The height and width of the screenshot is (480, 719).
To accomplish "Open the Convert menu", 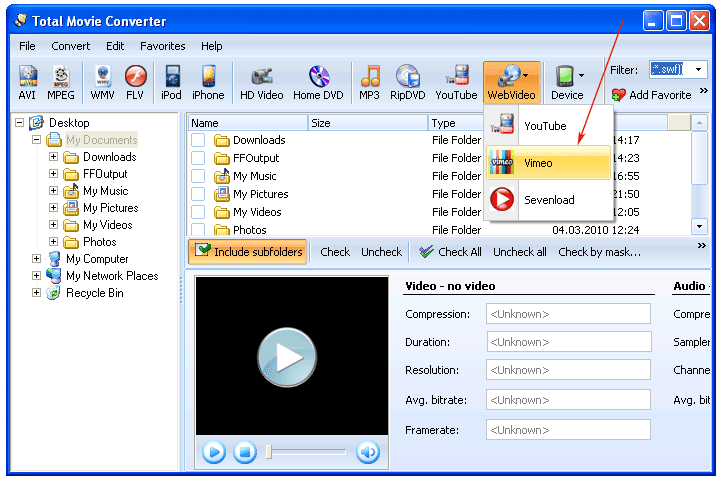I will click(71, 46).
